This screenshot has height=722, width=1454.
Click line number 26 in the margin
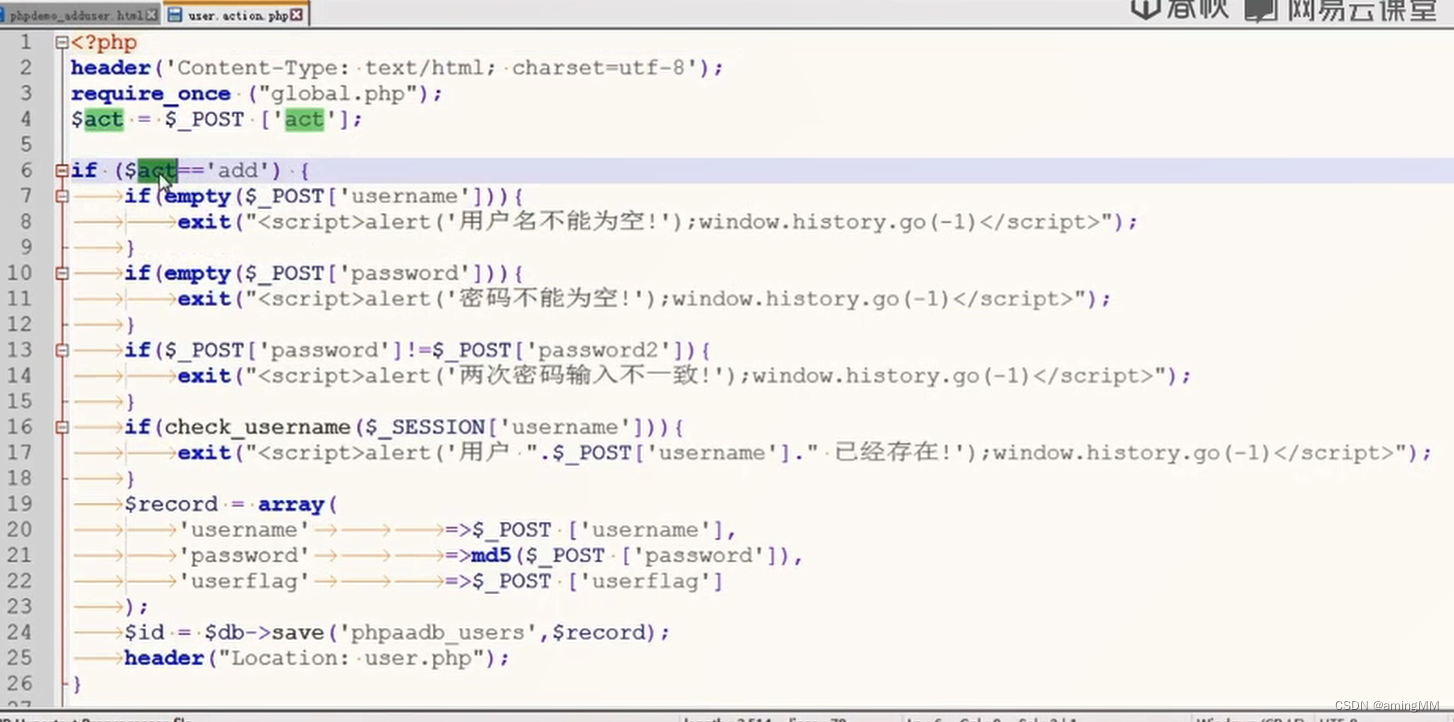coord(20,683)
